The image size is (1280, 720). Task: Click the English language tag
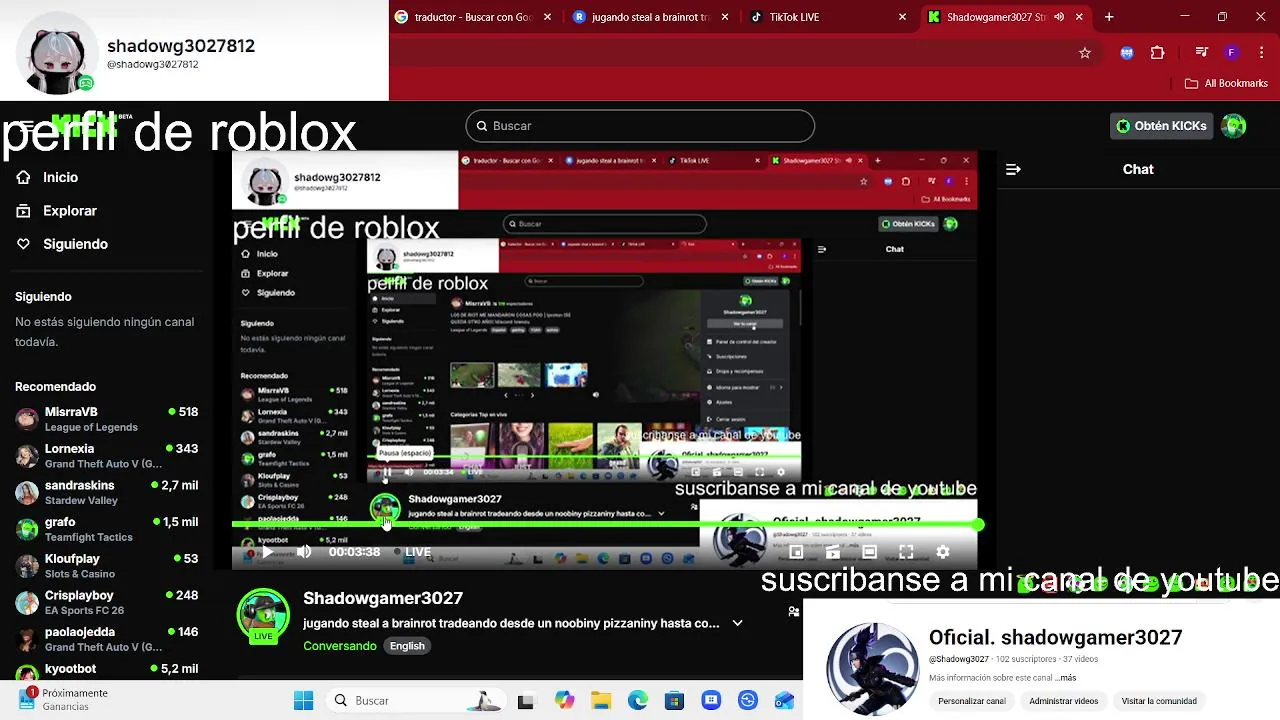coord(407,646)
